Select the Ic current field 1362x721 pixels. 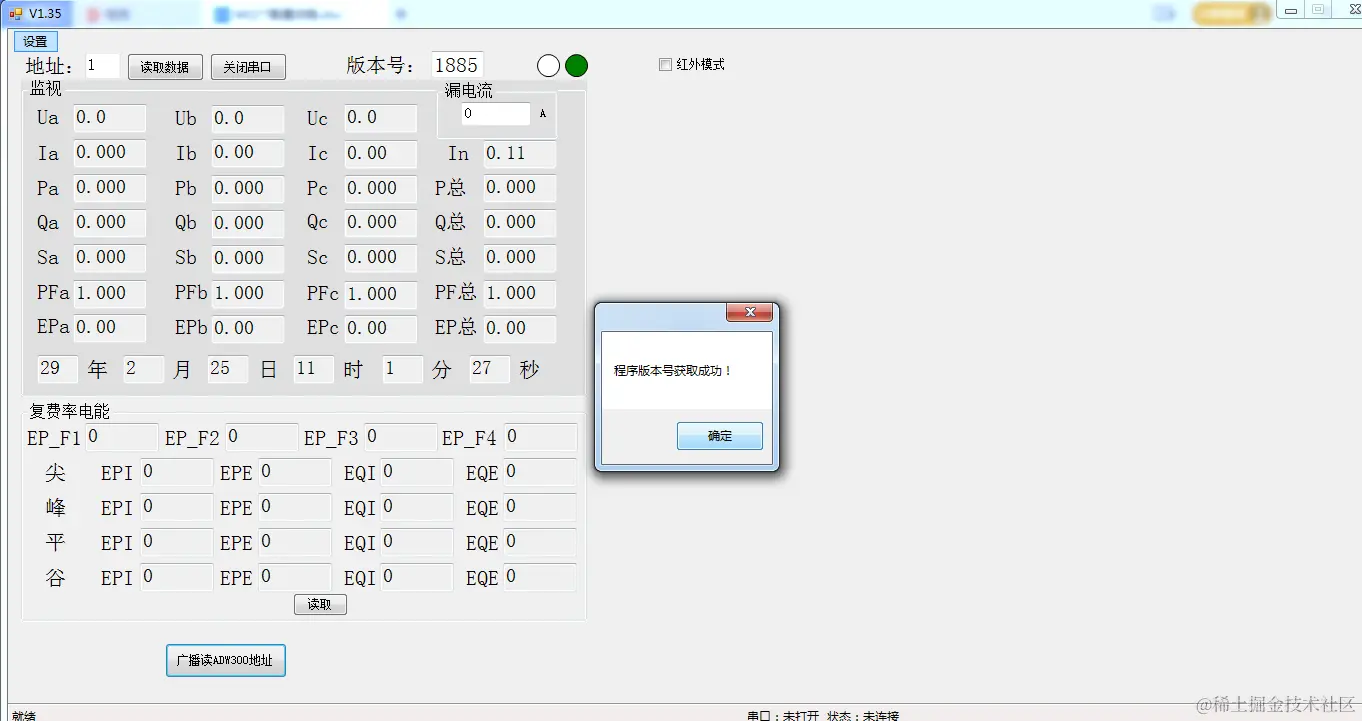pyautogui.click(x=381, y=154)
